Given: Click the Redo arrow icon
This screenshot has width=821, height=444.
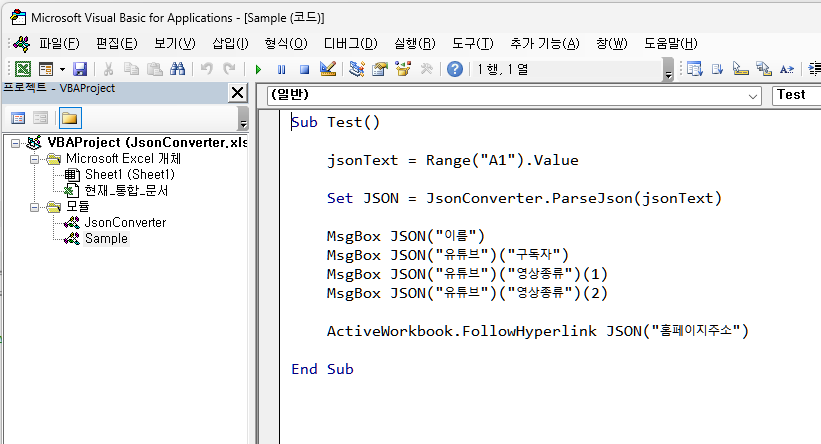Looking at the screenshot, I should tap(229, 69).
